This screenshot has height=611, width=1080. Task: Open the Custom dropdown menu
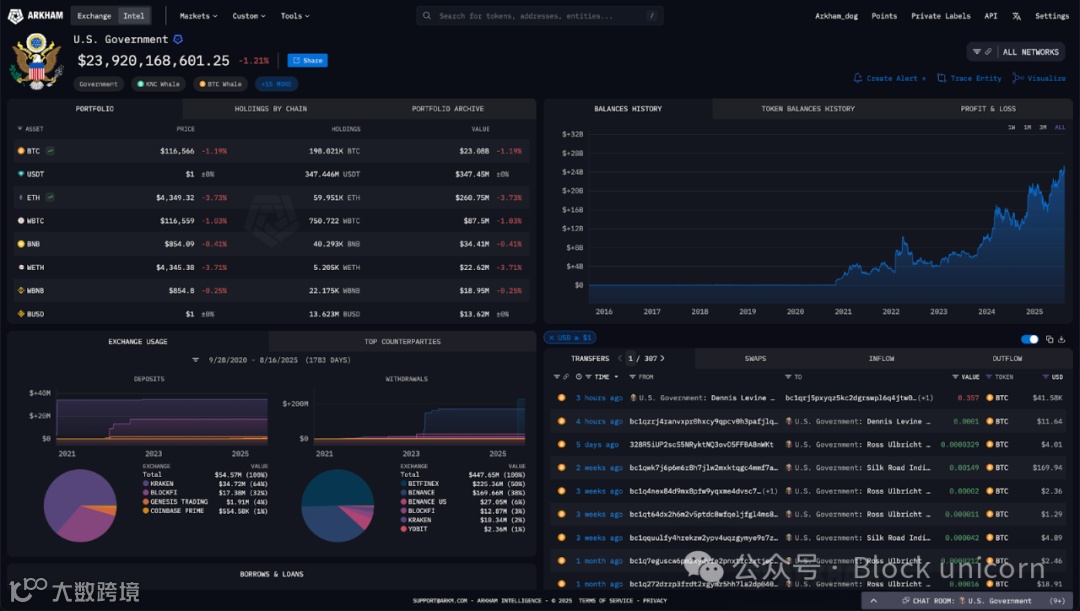(x=249, y=15)
